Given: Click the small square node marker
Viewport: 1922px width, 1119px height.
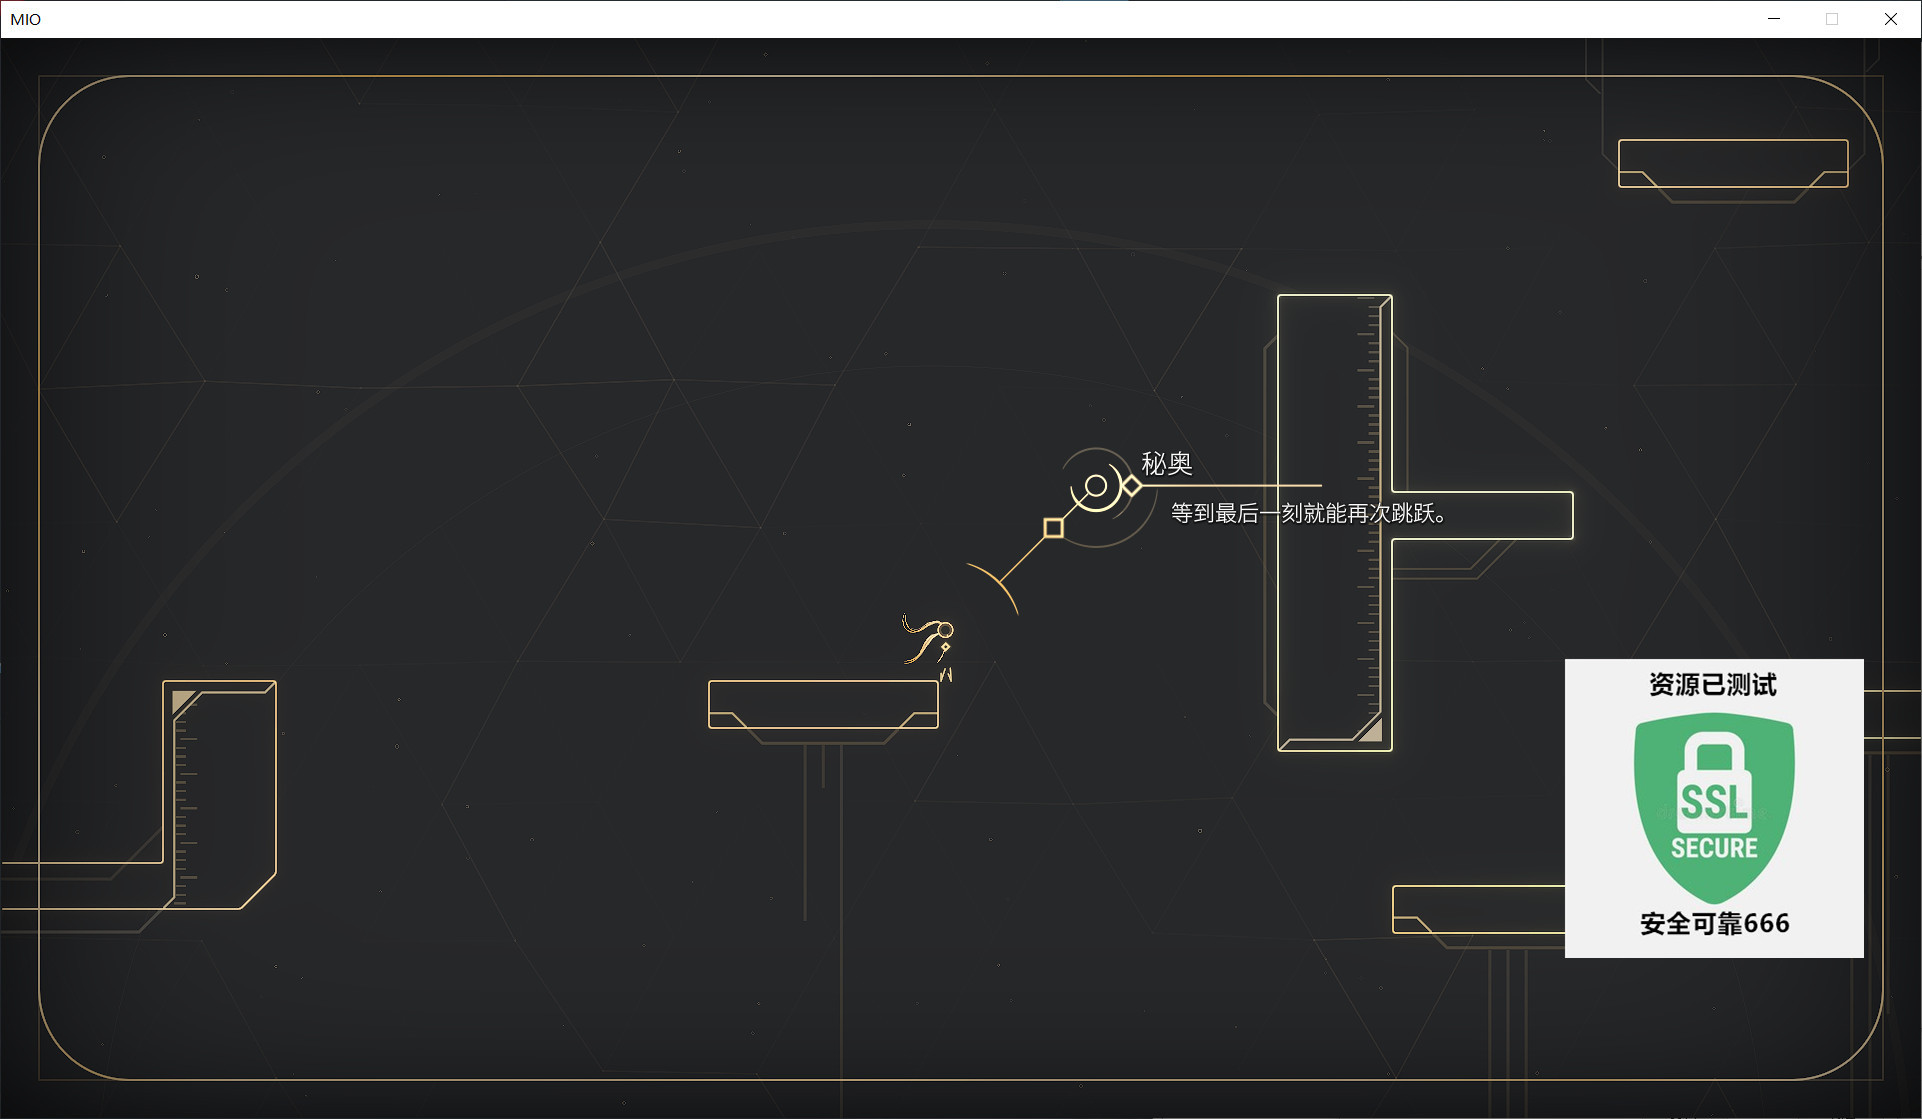Looking at the screenshot, I should [1053, 528].
